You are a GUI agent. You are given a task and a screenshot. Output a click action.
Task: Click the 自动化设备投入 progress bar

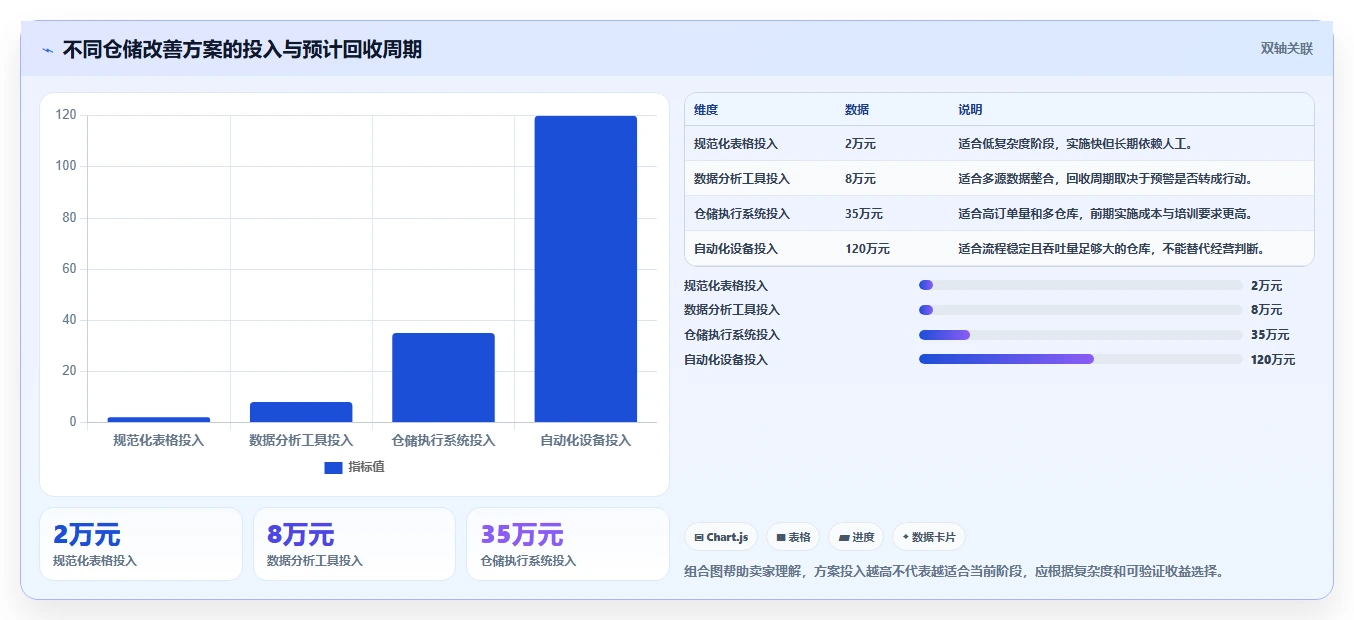[x=1080, y=359]
